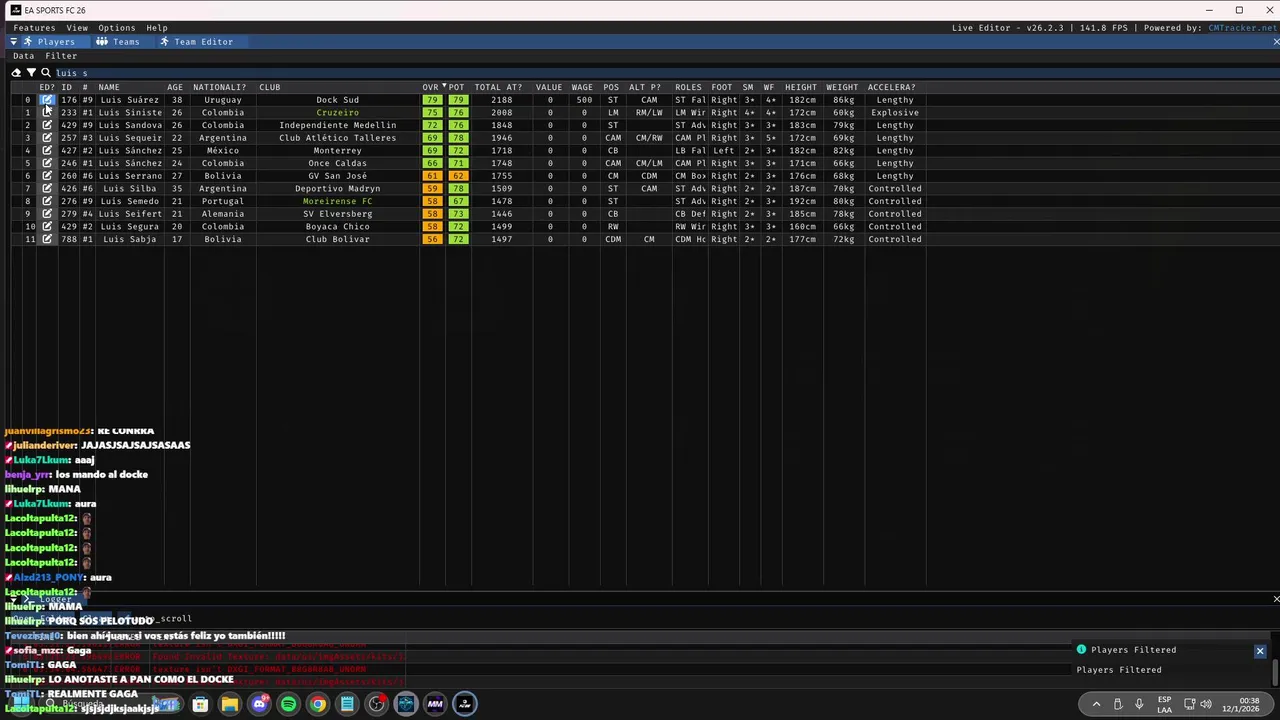
Task: Open Microsoft Store from the taskbar
Action: (200, 704)
